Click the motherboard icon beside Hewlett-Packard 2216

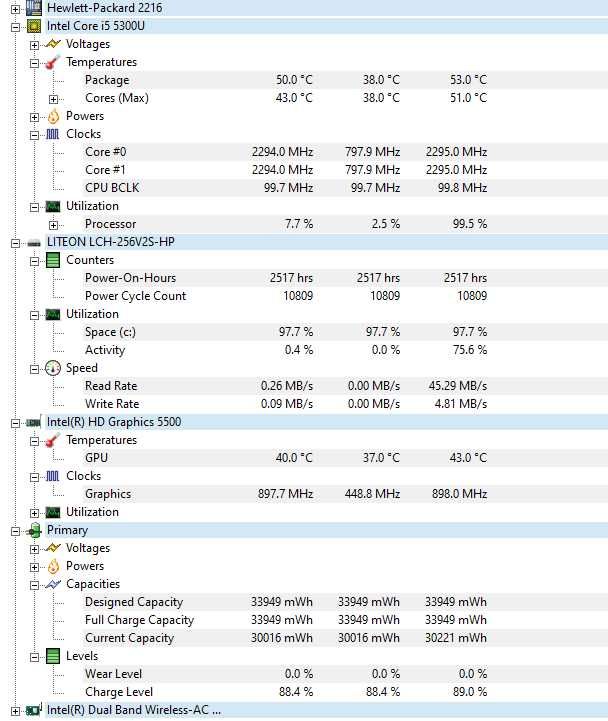point(34,7)
